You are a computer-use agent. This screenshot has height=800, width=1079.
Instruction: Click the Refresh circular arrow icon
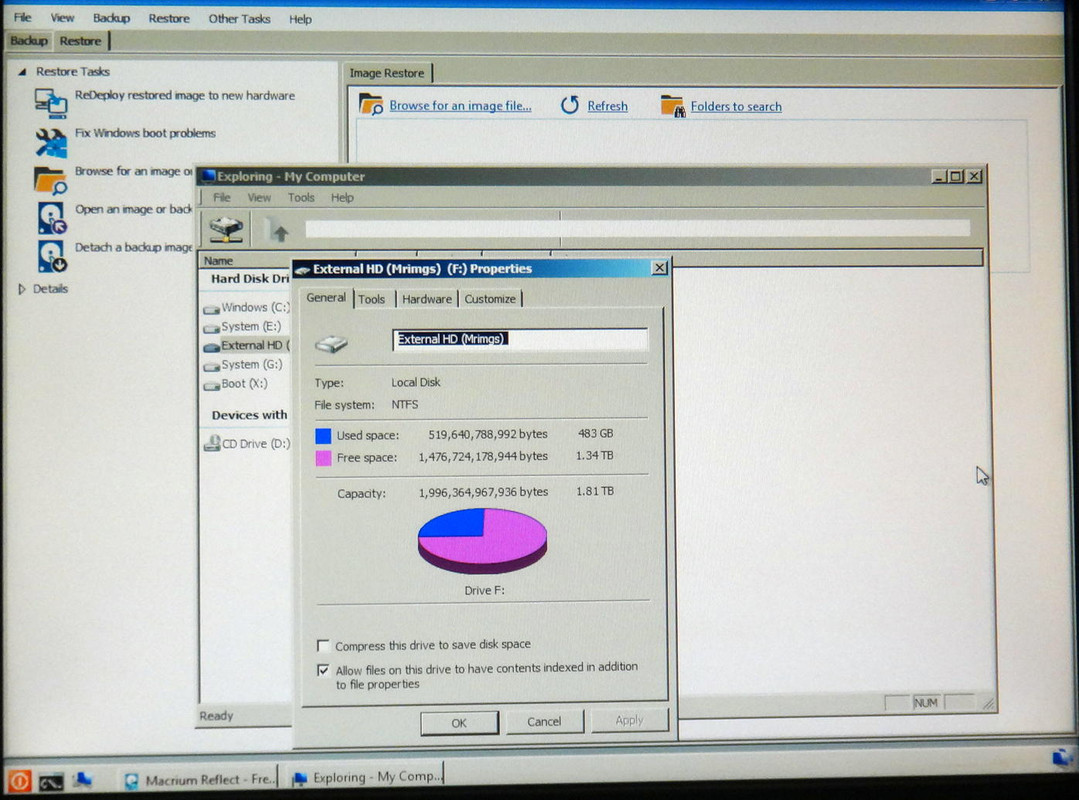pos(570,105)
